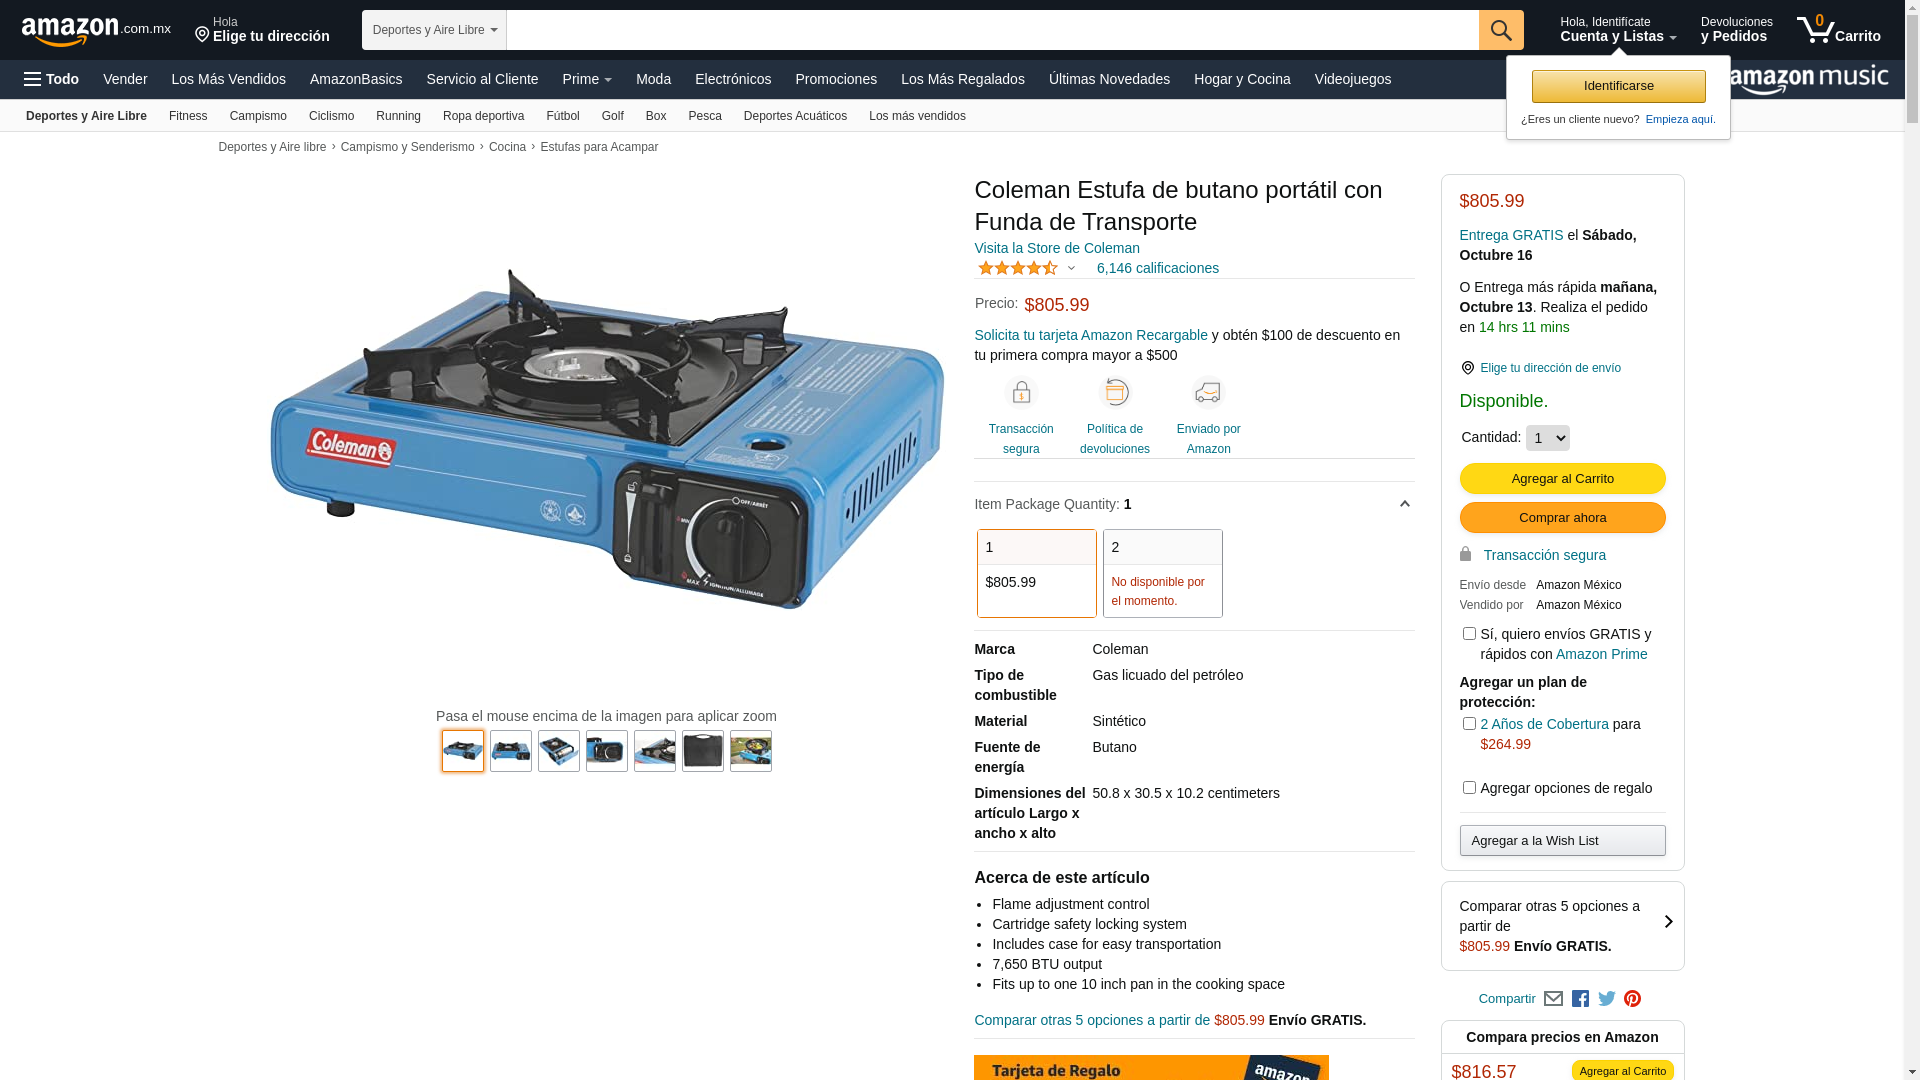Open the shopping cart icon
1920x1080 pixels.
pos(1838,30)
